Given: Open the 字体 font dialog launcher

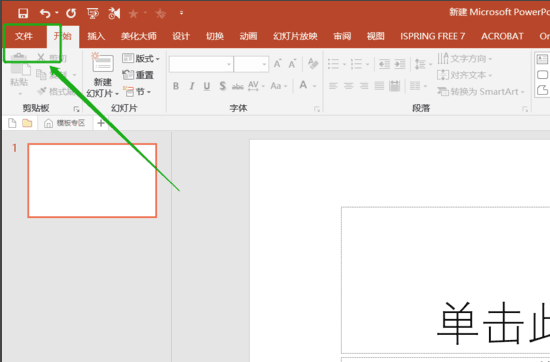Looking at the screenshot, I should click(317, 109).
